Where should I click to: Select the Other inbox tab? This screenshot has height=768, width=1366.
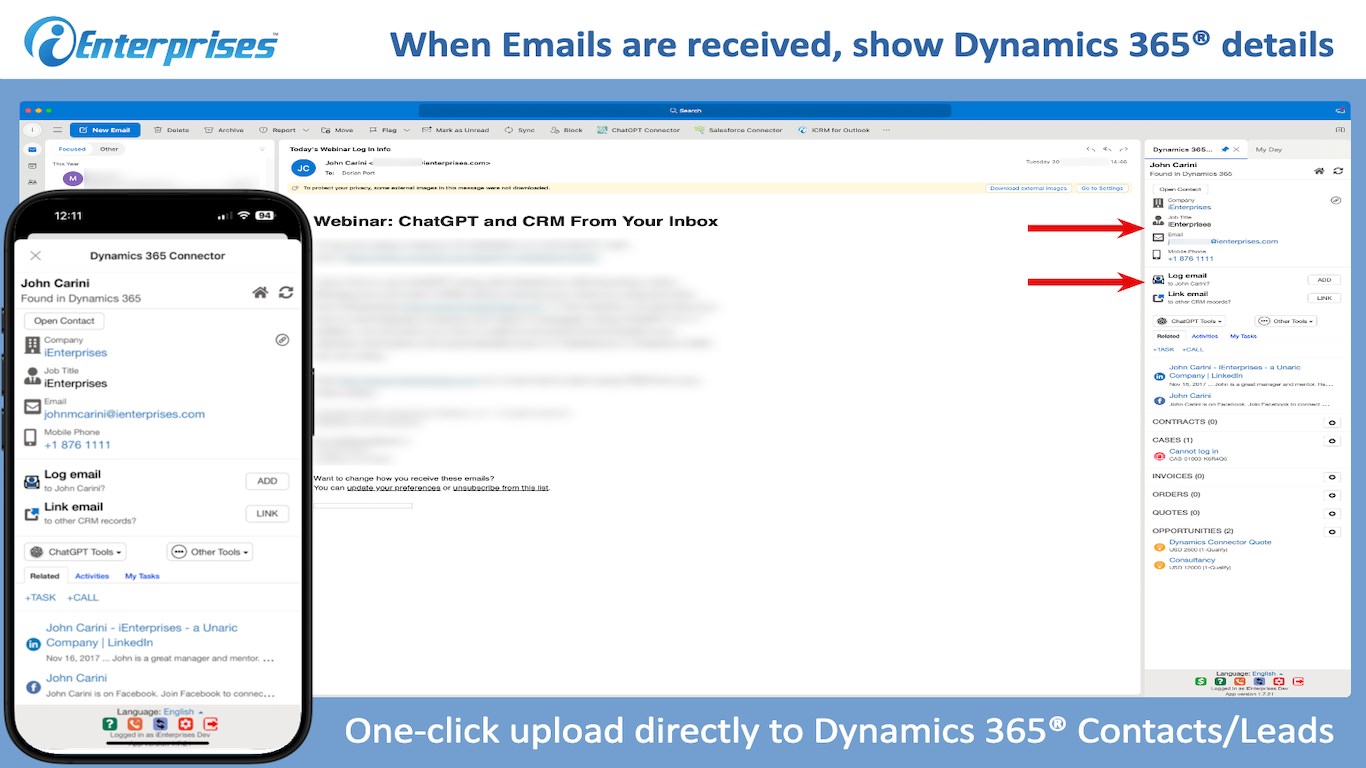tap(108, 149)
